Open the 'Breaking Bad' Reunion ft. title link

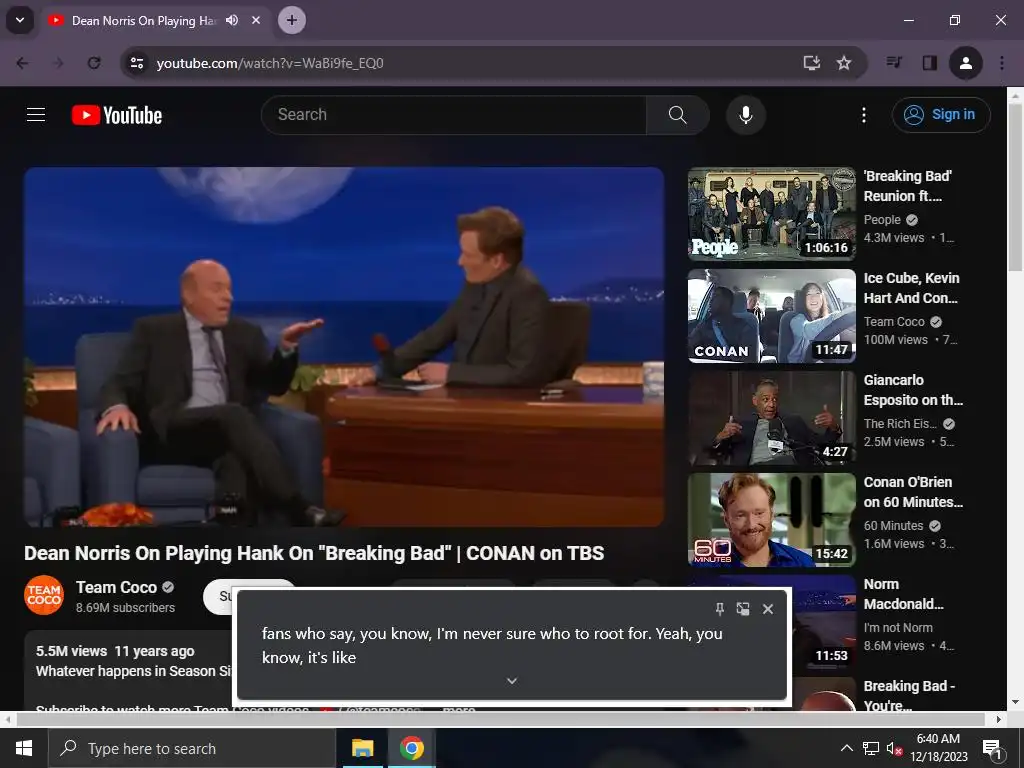coord(908,186)
